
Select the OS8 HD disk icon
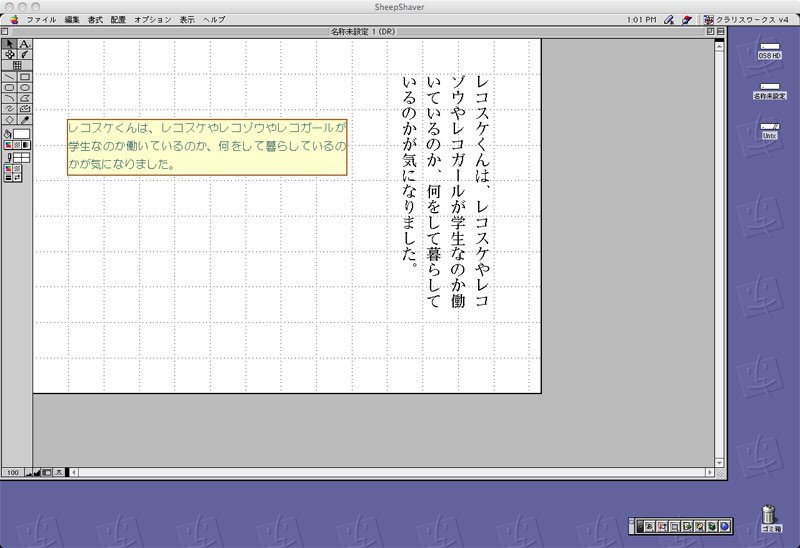(x=769, y=51)
